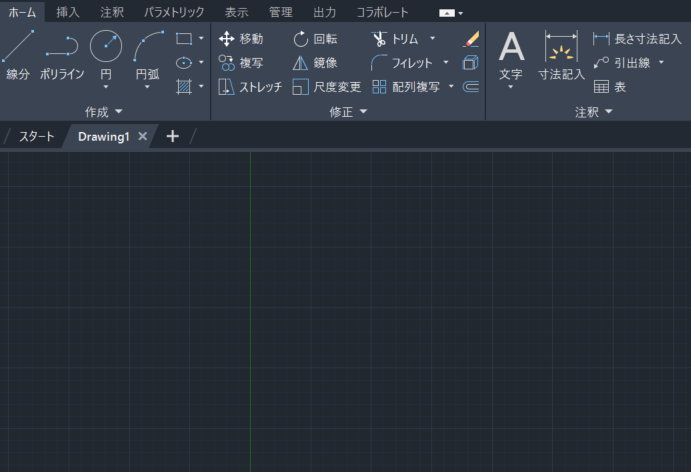Viewport: 691px width, 472px height.
Task: Click the new drawing plus tab button
Action: click(x=172, y=136)
